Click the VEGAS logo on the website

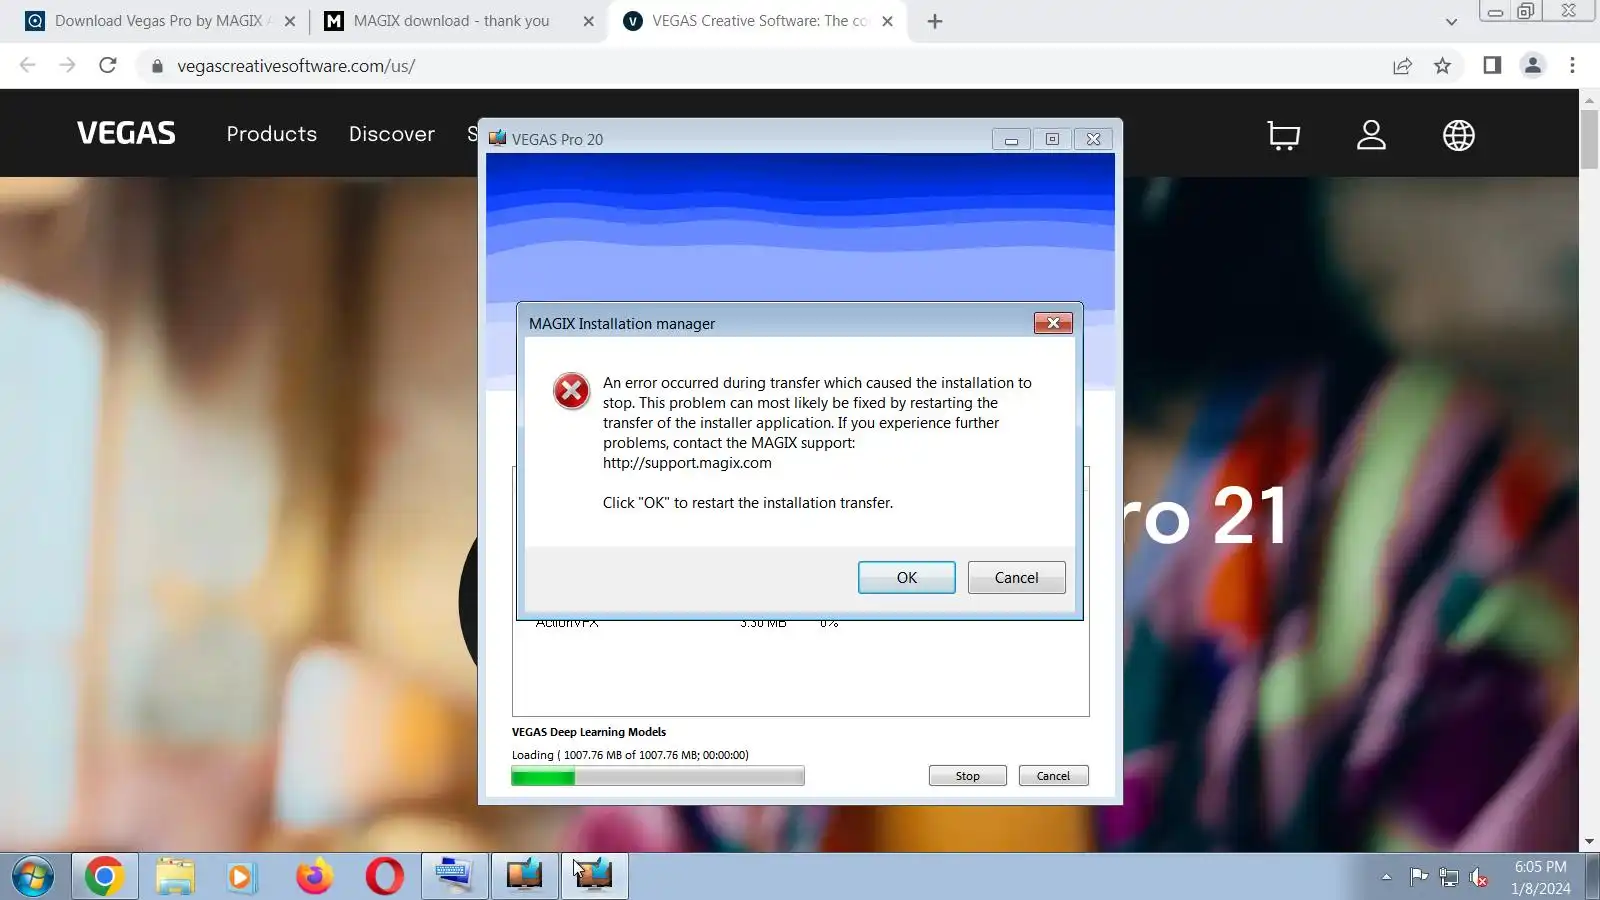click(126, 133)
